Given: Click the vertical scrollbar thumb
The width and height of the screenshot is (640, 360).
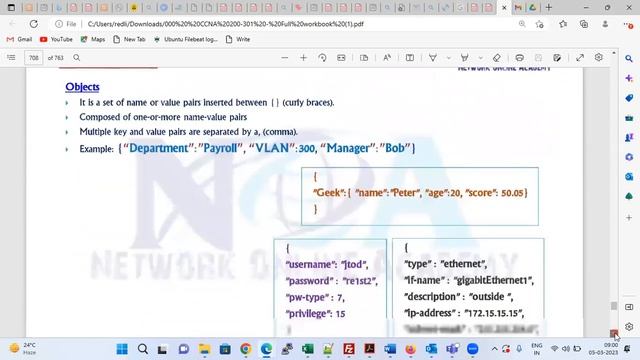Looking at the screenshot, I should (x=614, y=305).
